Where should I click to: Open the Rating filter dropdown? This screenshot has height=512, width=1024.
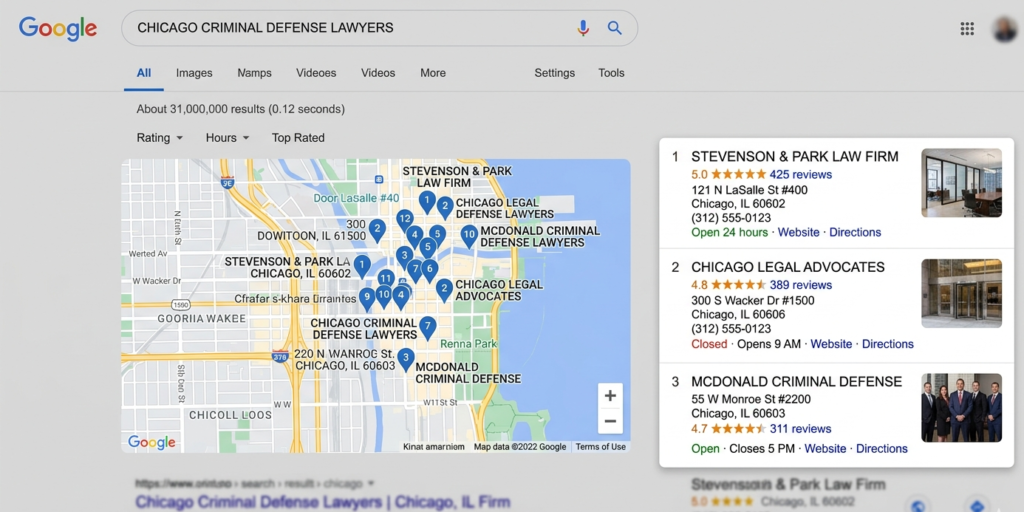tap(159, 138)
